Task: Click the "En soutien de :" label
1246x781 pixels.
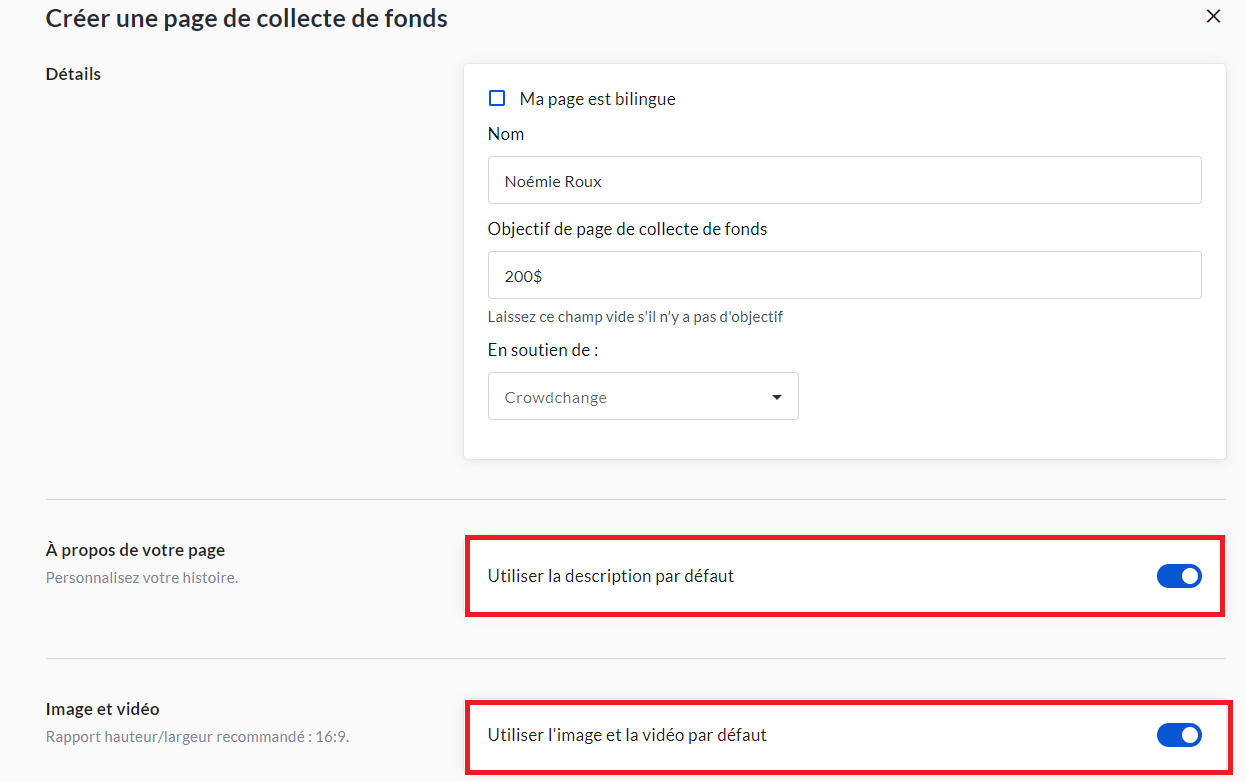Action: click(x=543, y=350)
